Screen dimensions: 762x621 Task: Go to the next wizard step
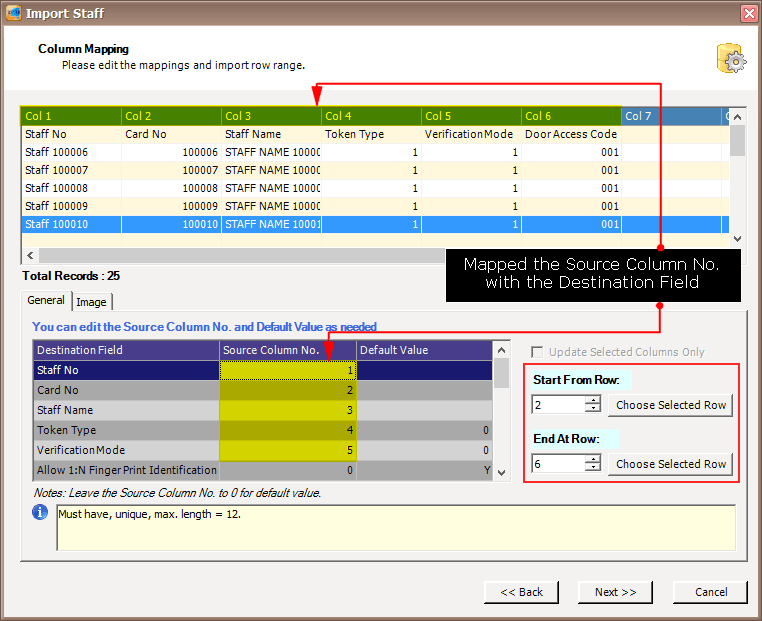(x=615, y=592)
